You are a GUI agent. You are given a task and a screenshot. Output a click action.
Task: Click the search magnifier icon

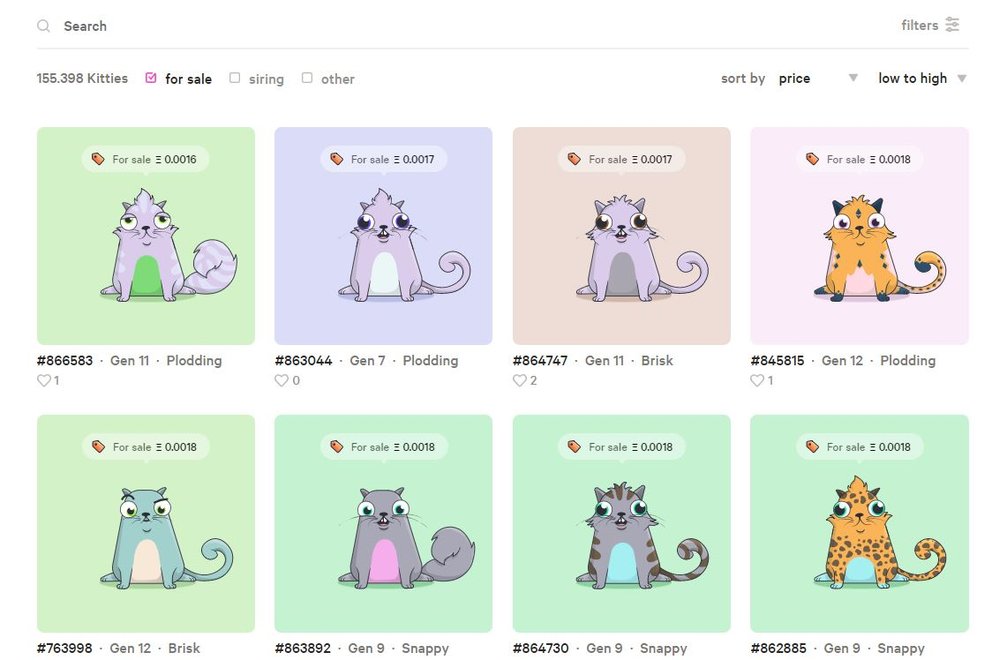[43, 26]
